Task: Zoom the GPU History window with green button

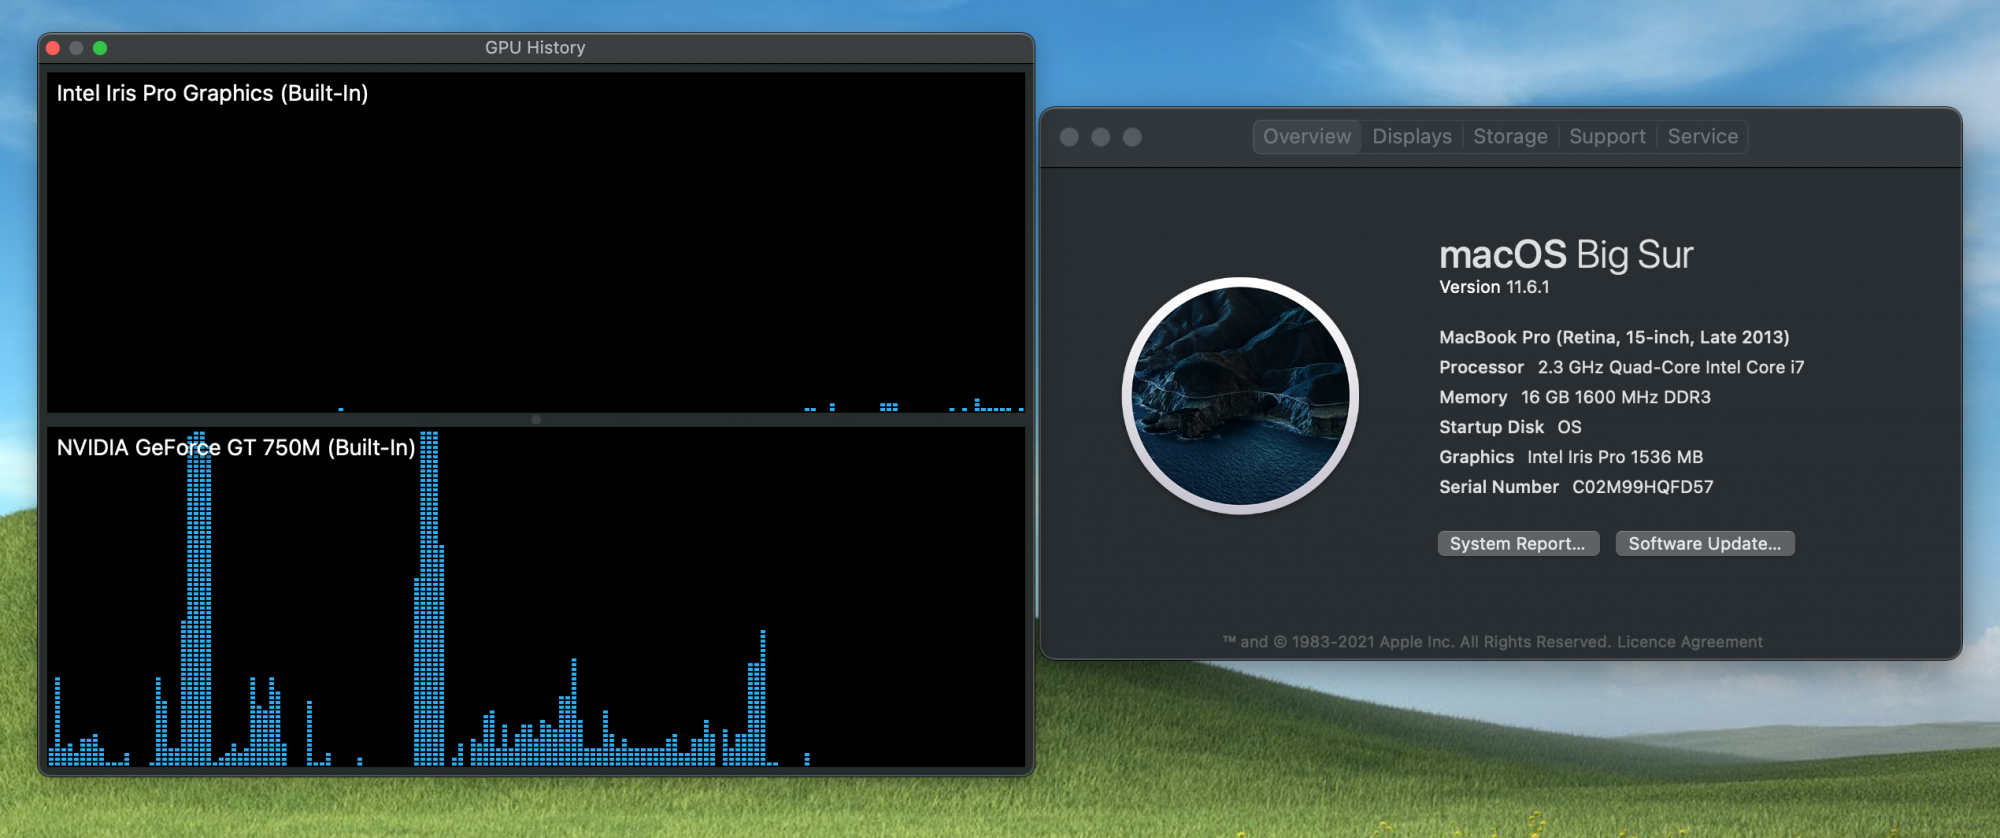Action: pos(100,48)
